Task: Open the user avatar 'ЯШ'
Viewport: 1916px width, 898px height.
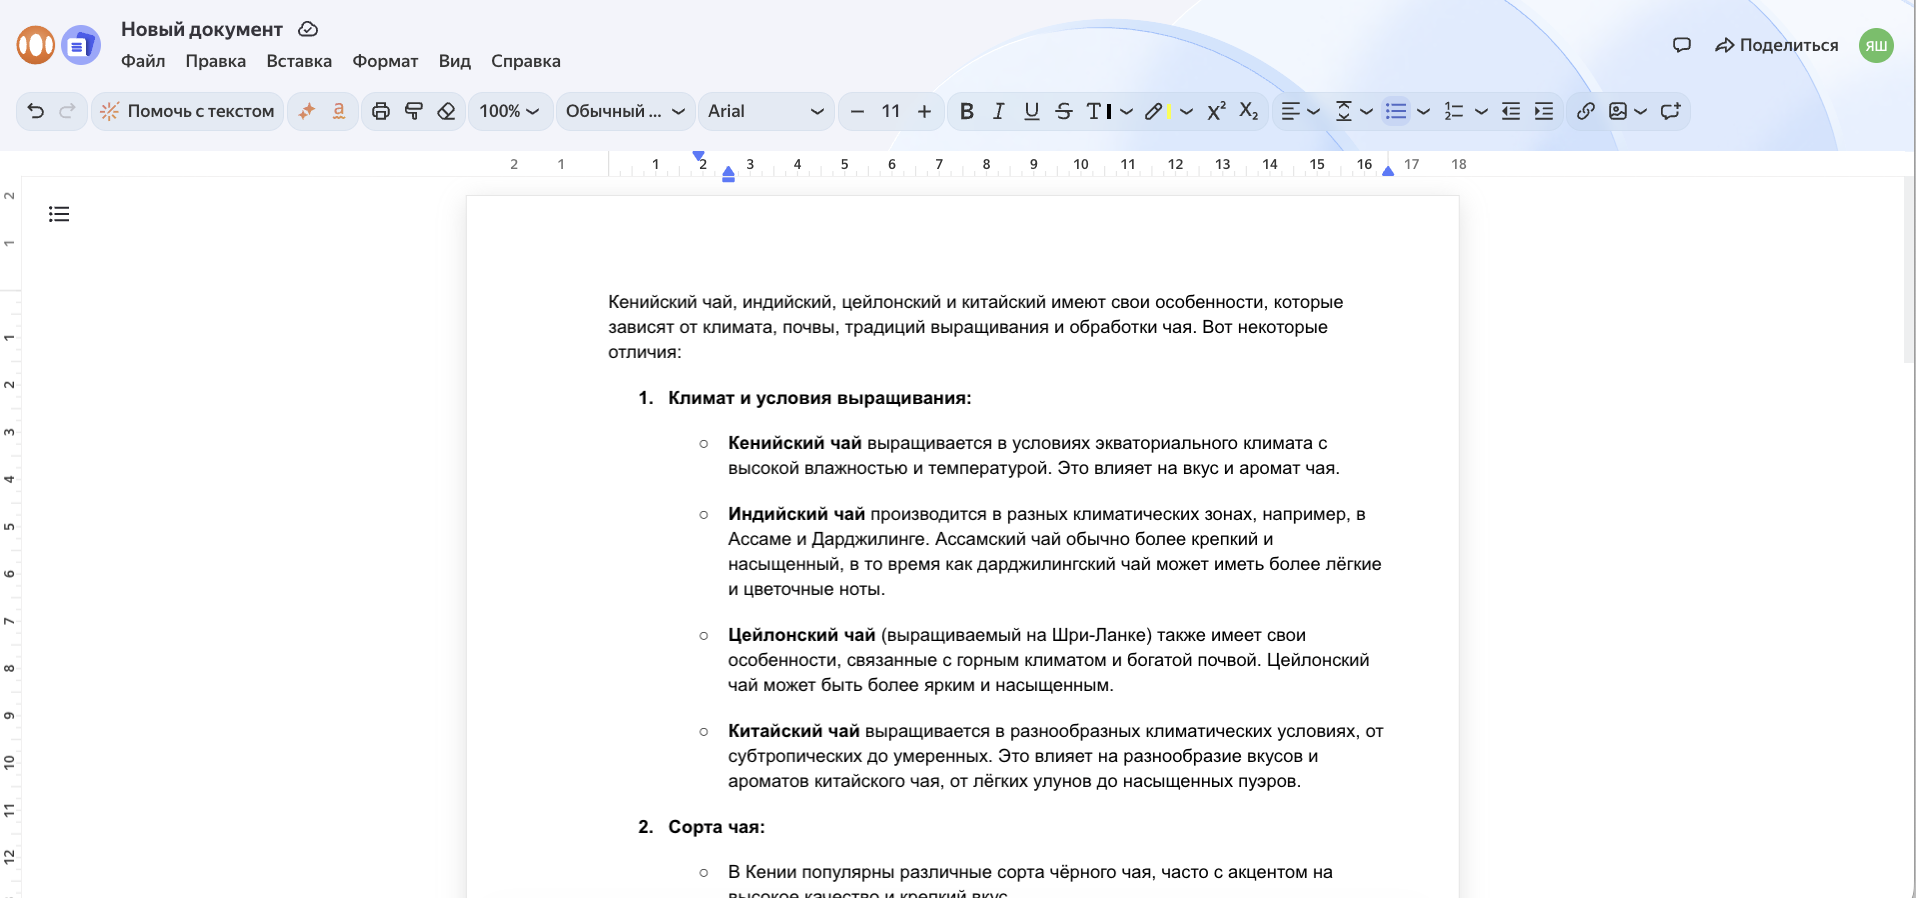Action: pyautogui.click(x=1877, y=45)
